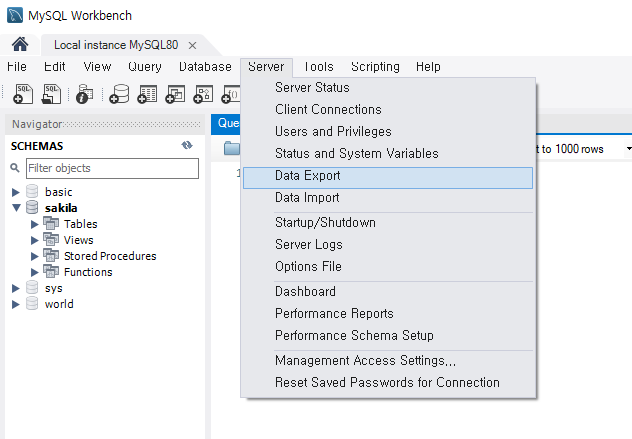Expand the sys schema arrow
Image resolution: width=632 pixels, height=439 pixels.
[16, 289]
